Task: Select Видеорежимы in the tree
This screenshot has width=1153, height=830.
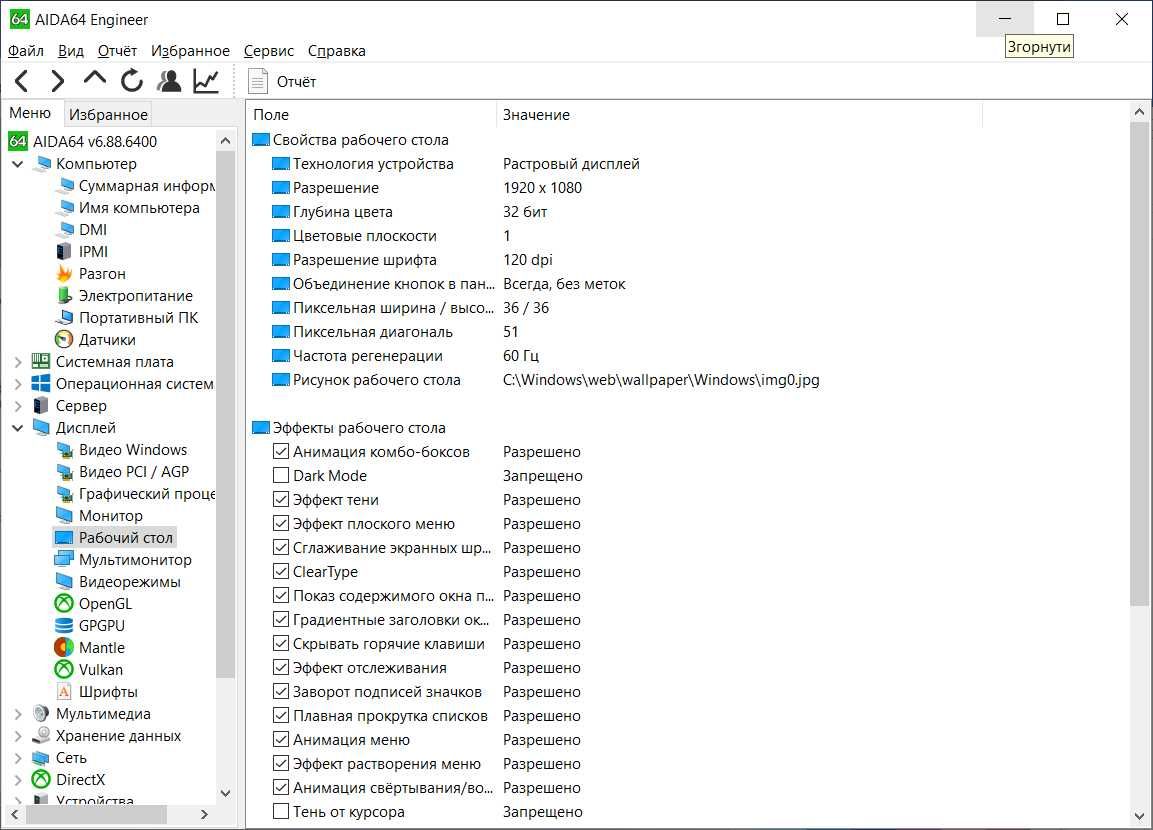Action: 129,582
